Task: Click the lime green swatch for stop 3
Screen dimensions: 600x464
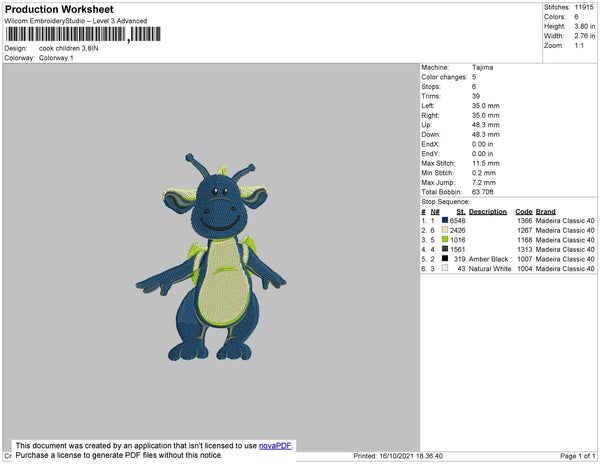Action: (445, 240)
